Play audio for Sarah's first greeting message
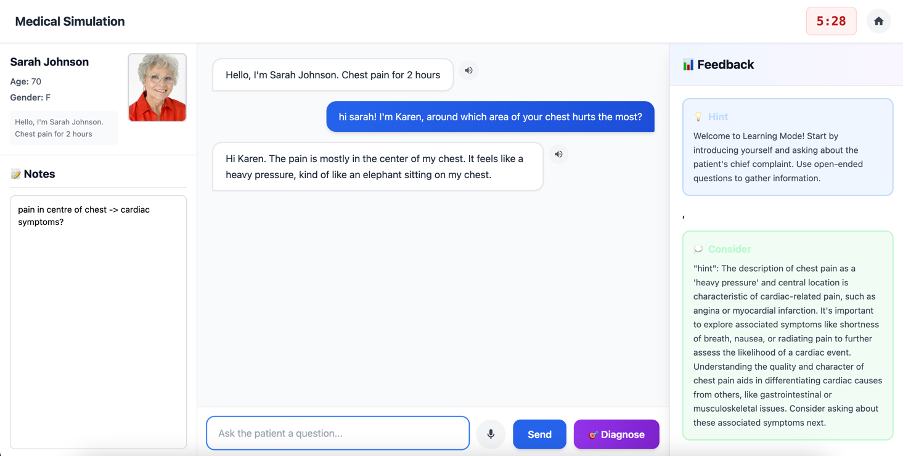904x456 pixels. 468,70
